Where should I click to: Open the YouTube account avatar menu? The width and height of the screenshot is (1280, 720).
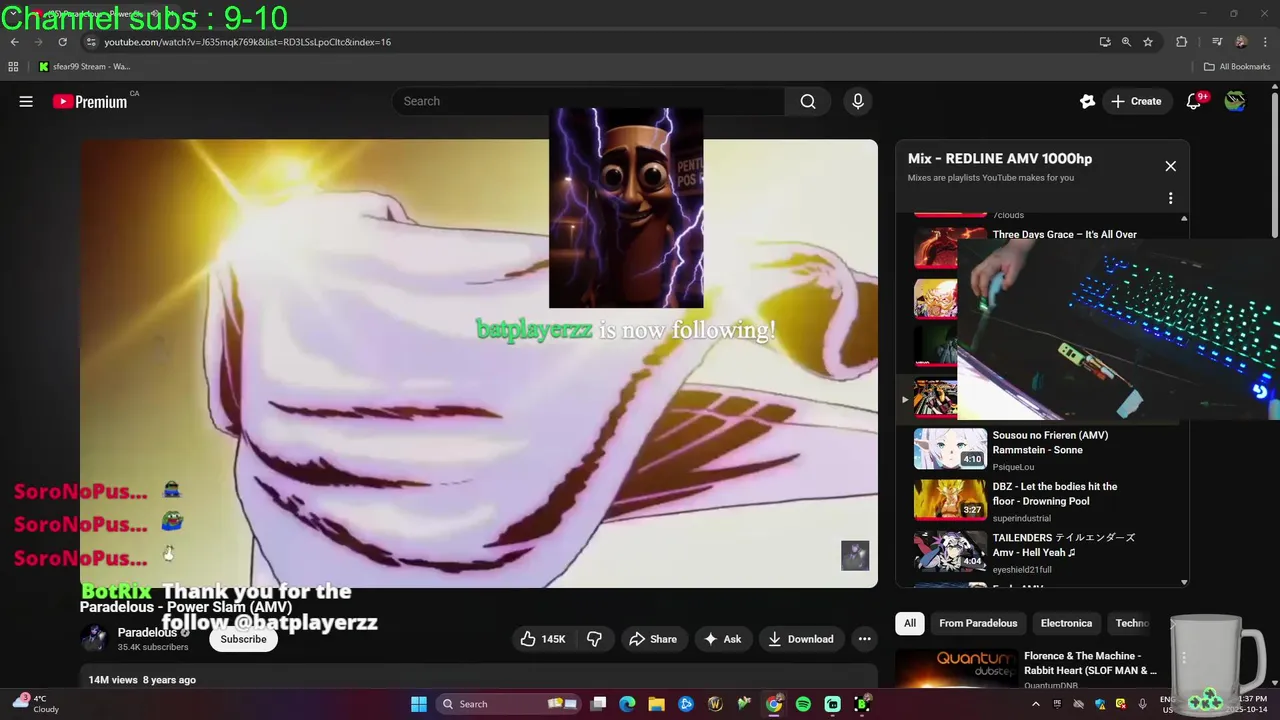coord(1235,101)
